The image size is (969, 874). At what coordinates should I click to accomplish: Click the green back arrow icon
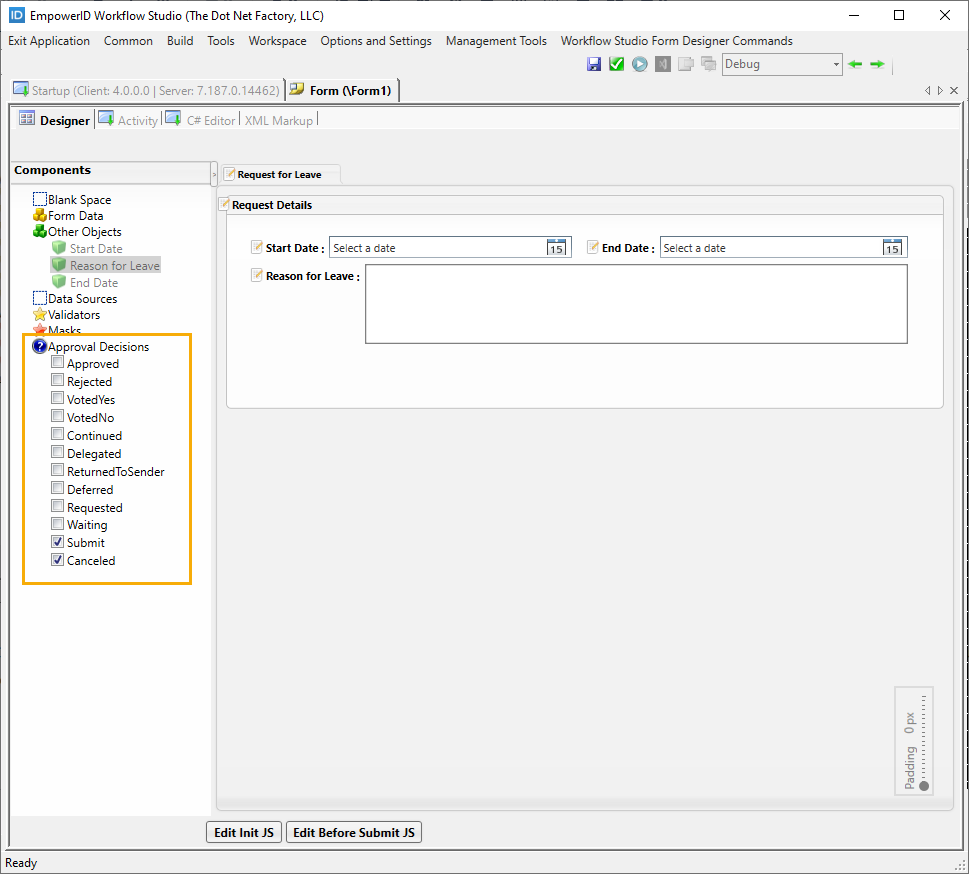(855, 64)
